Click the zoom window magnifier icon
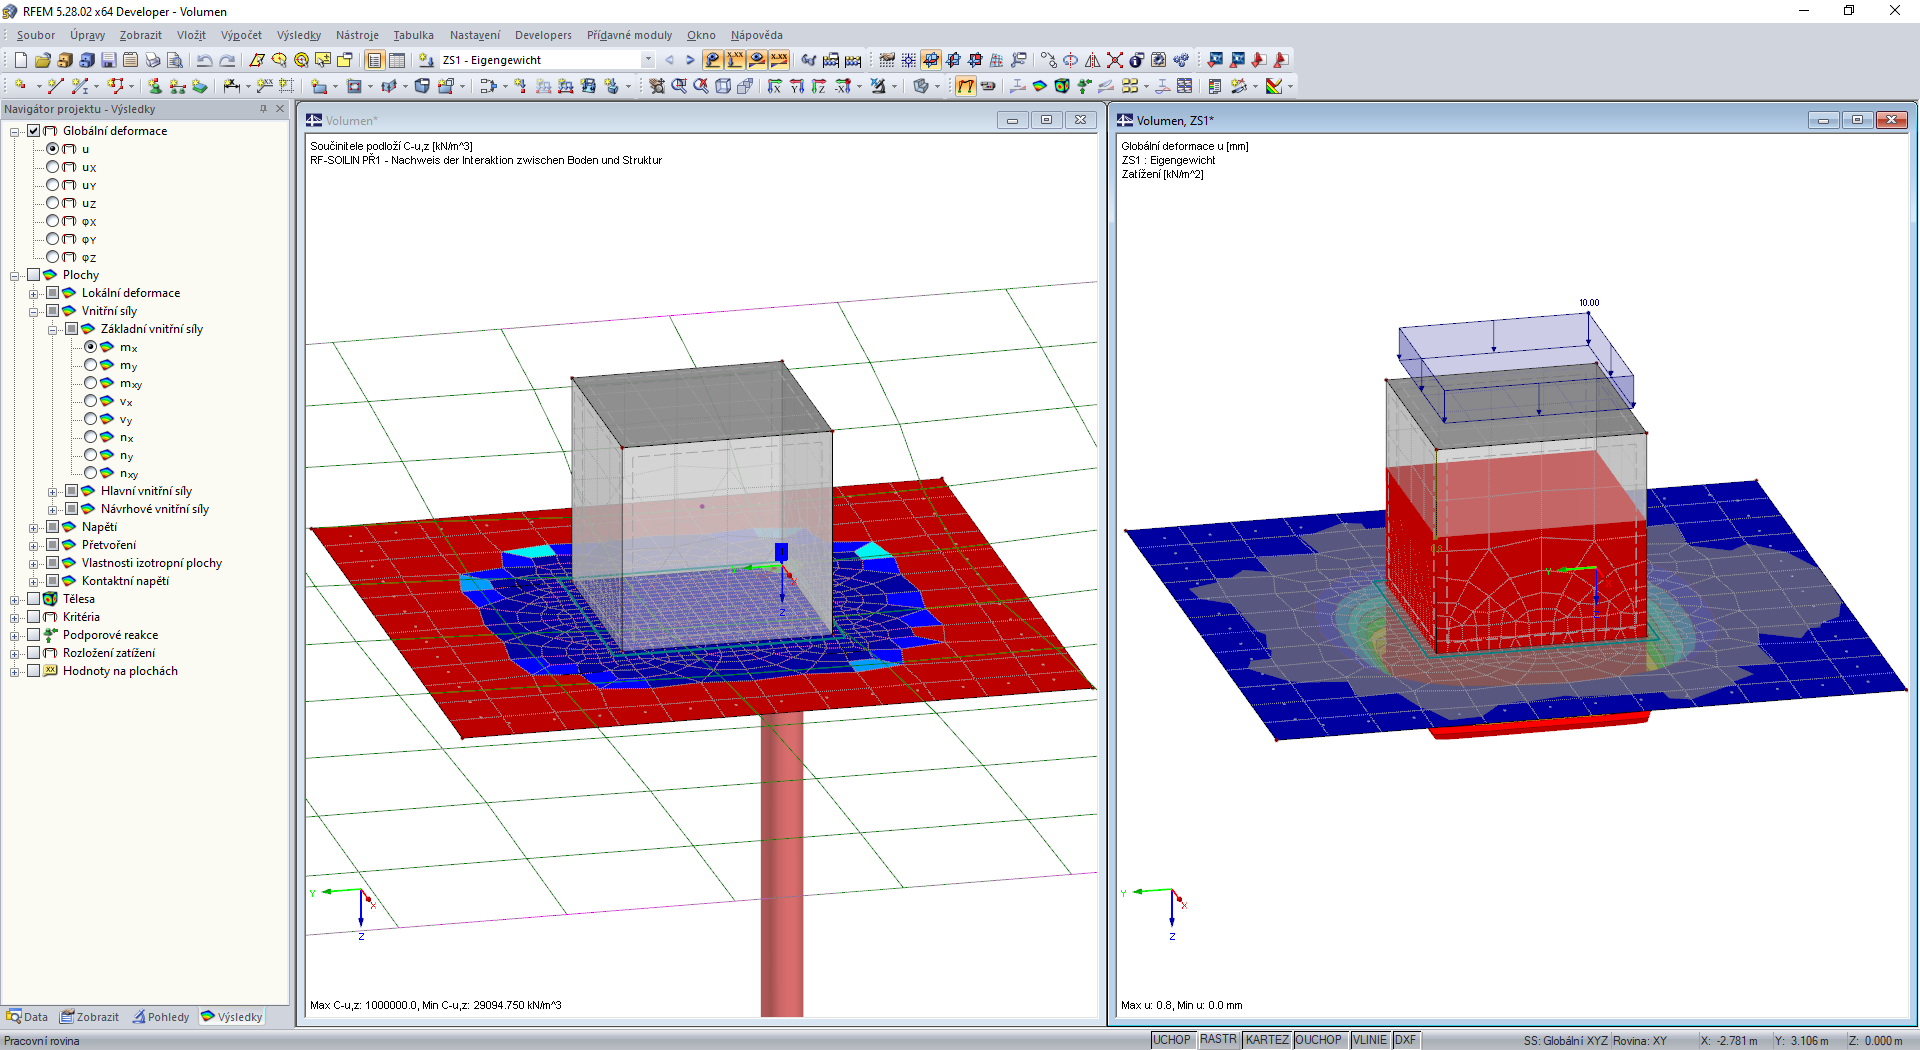The height and width of the screenshot is (1050, 1920). [x=679, y=86]
